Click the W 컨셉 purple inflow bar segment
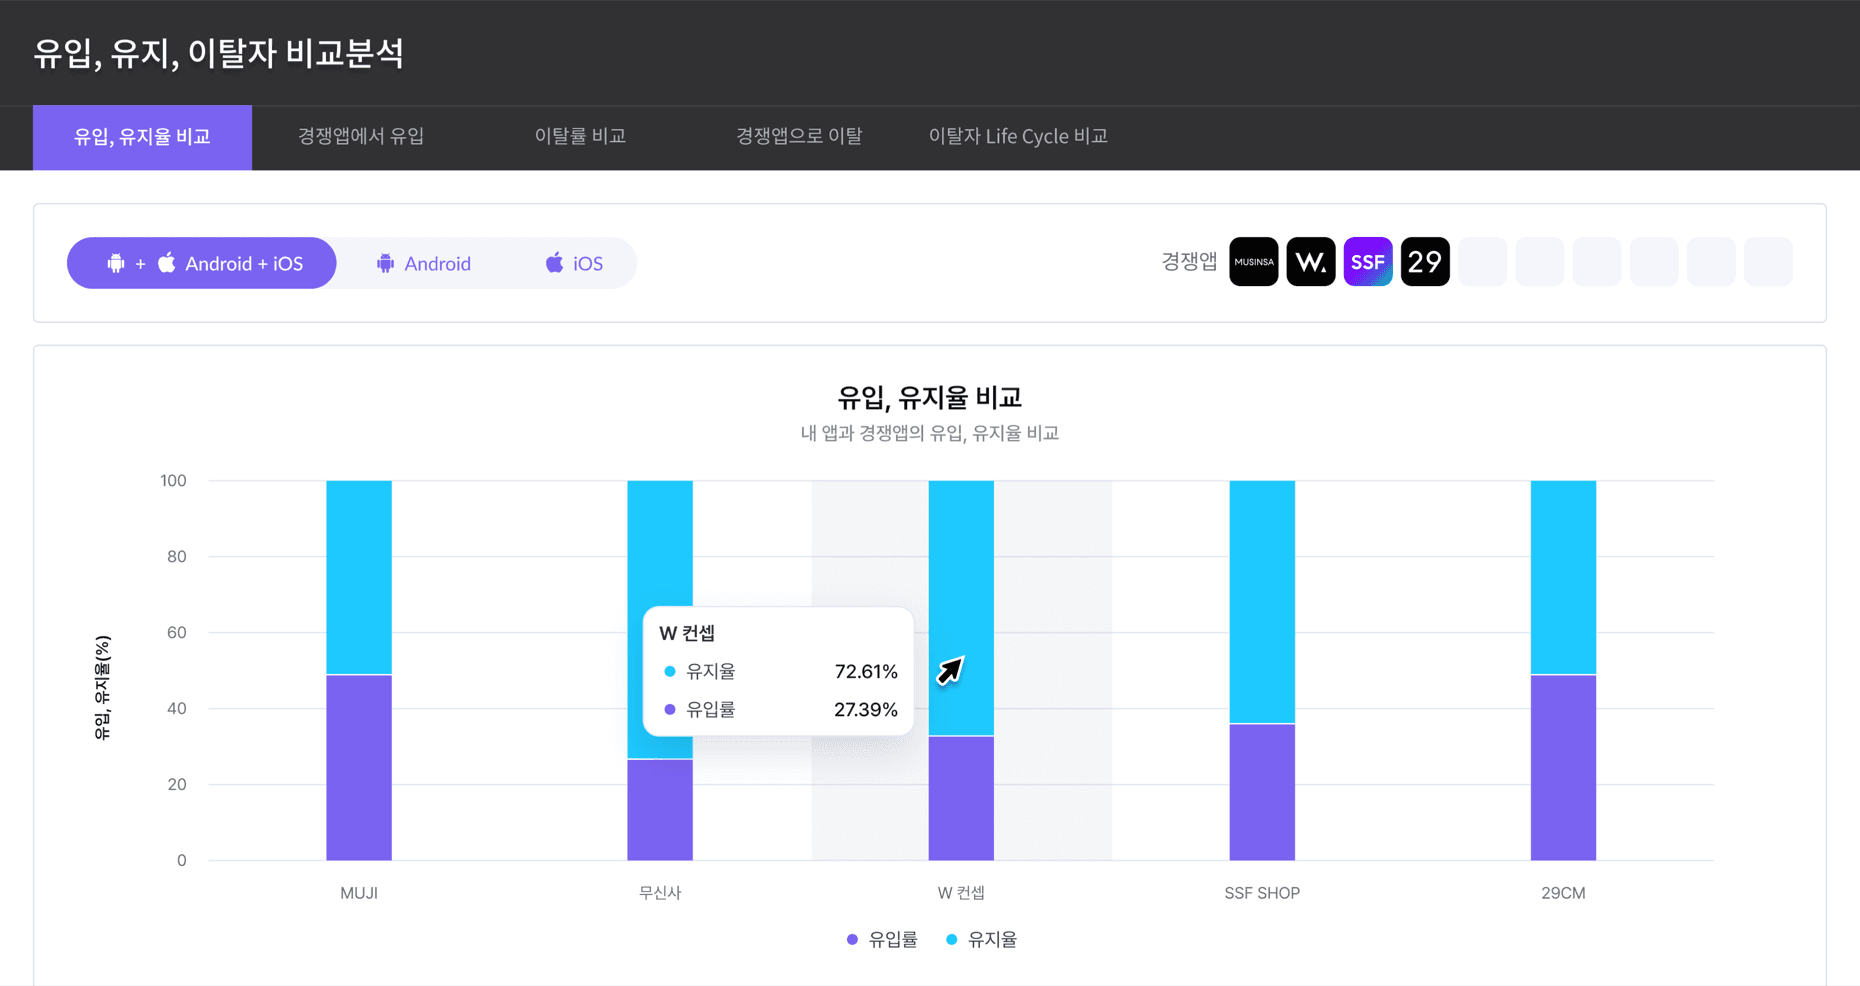The image size is (1860, 986). click(961, 798)
